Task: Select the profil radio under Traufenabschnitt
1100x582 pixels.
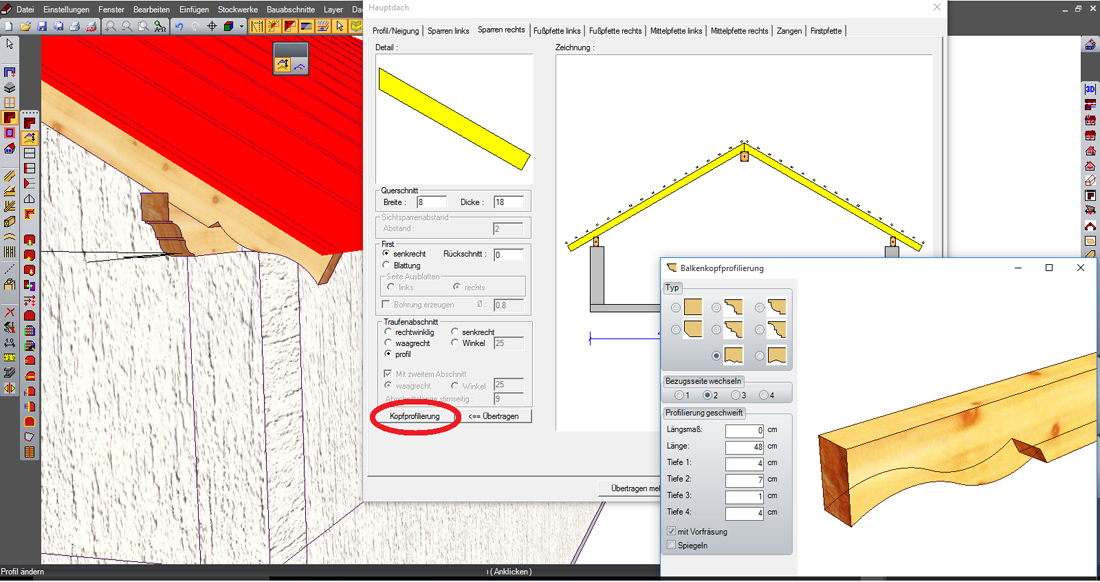Action: (x=386, y=354)
